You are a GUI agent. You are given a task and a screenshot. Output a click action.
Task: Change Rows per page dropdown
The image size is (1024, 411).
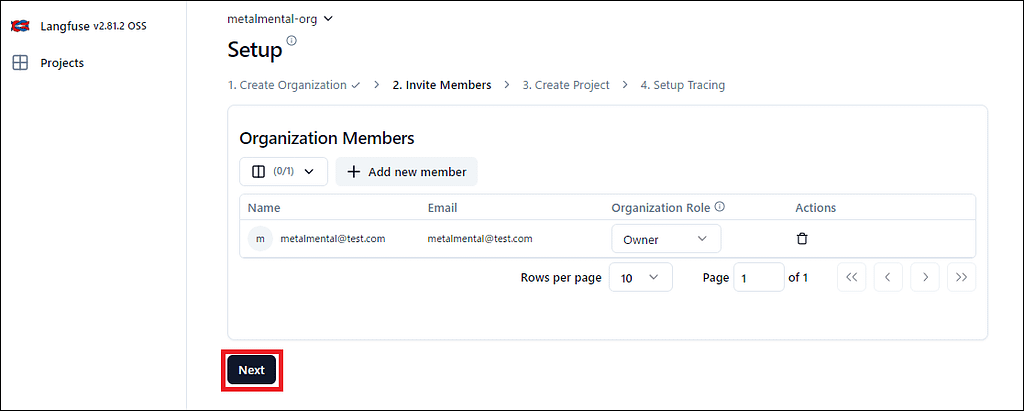click(x=640, y=278)
